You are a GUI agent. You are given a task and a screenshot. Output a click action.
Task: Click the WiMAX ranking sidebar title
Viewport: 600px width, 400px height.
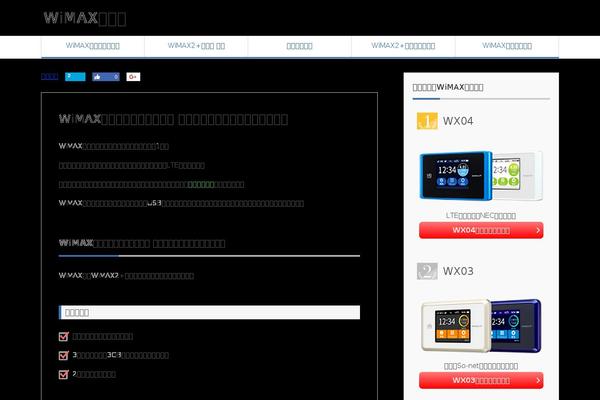coord(448,87)
